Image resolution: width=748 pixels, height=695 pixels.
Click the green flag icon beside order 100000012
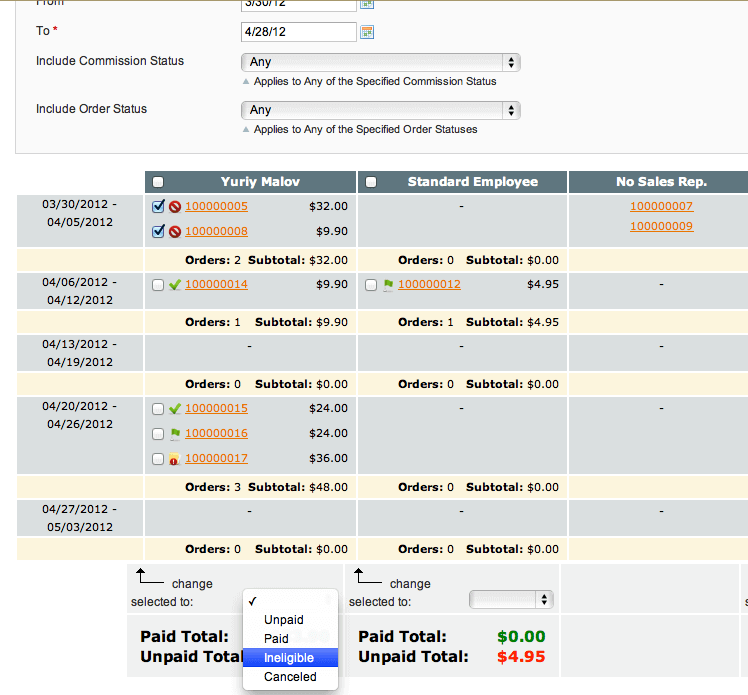pos(388,285)
